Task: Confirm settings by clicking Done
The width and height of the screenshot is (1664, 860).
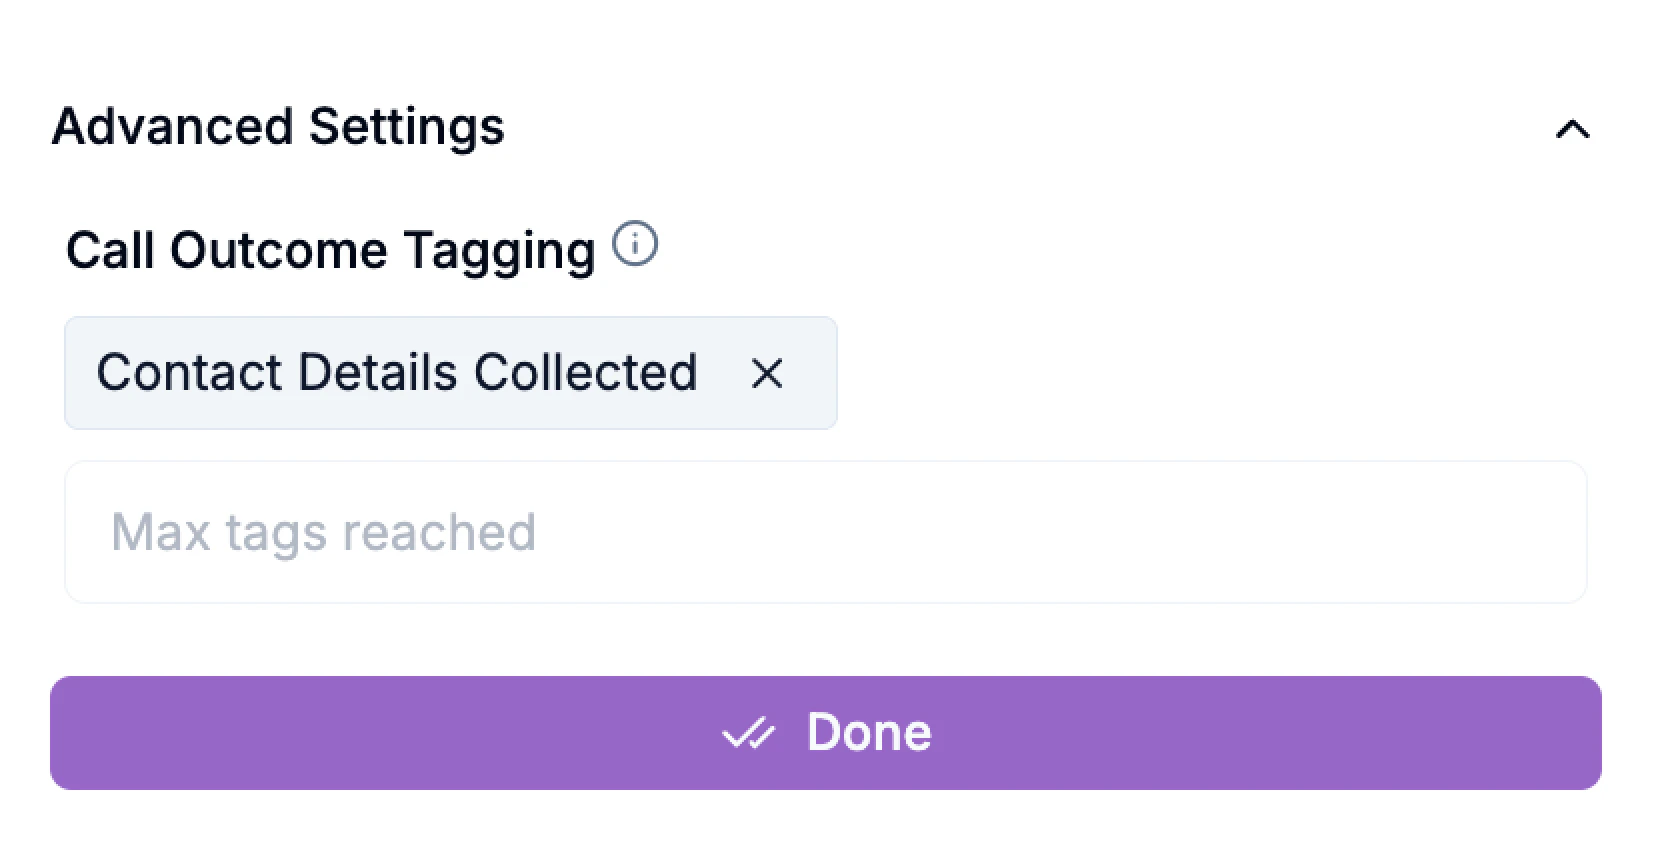Action: [826, 733]
